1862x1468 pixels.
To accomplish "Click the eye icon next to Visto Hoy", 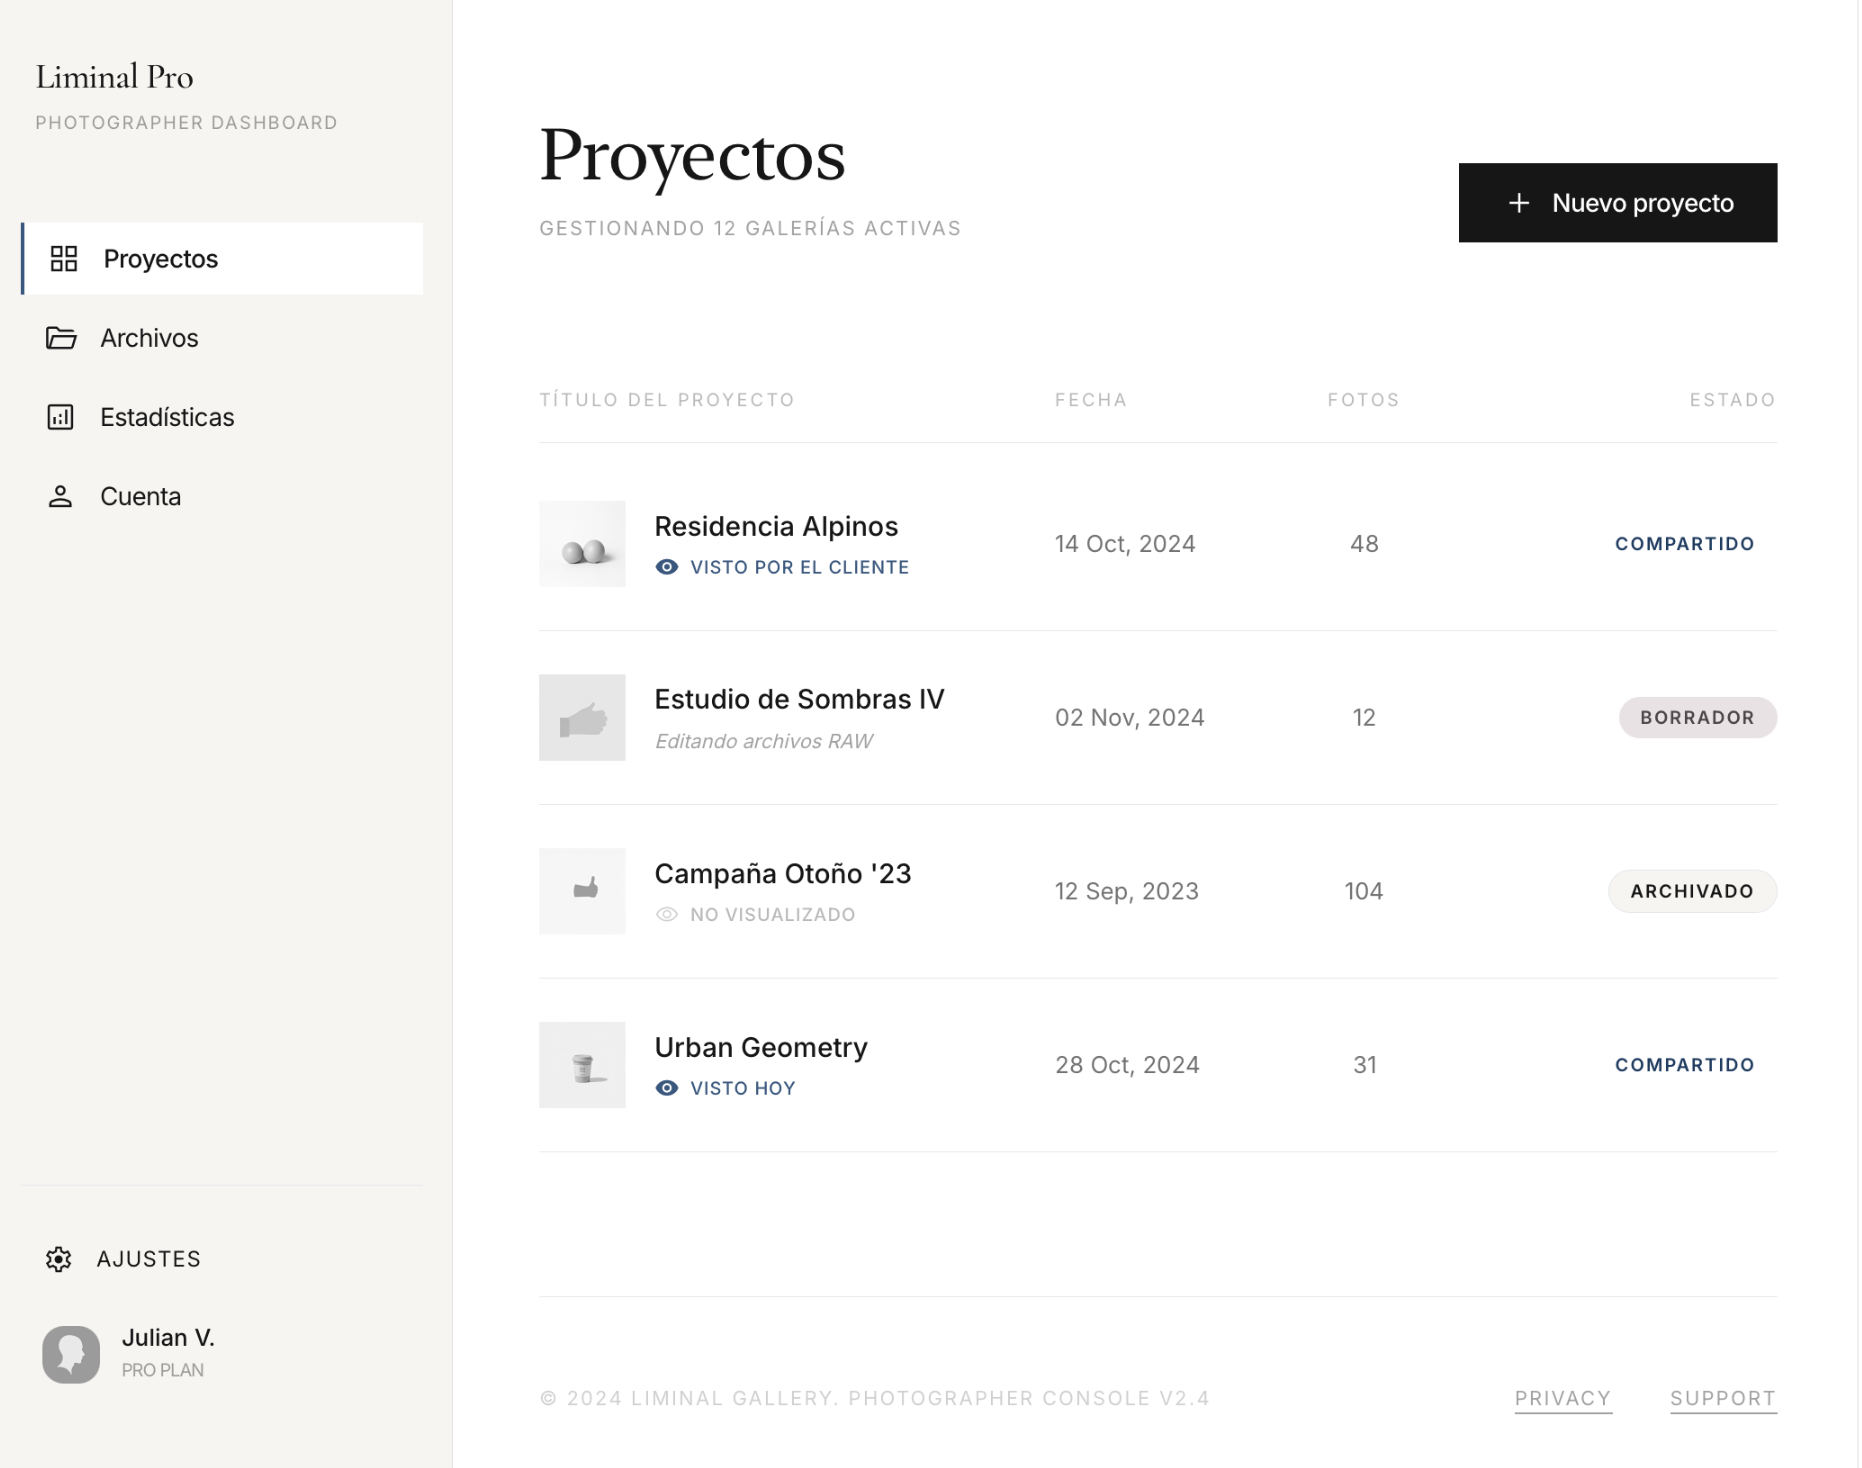I will pyautogui.click(x=666, y=1087).
